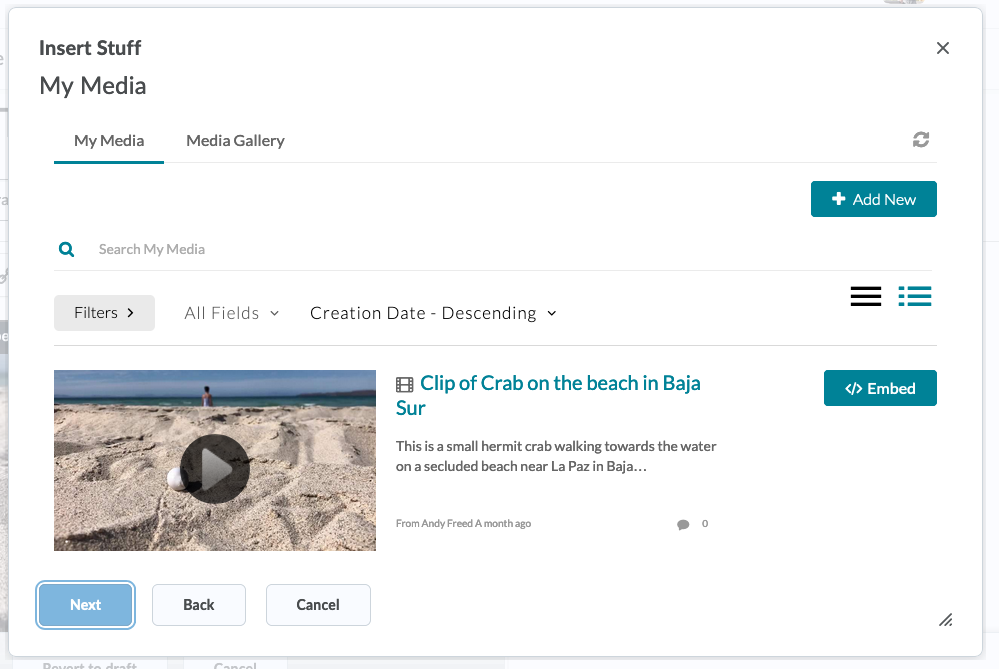Open the Clip of Crab title link
The image size is (999, 669).
[559, 384]
